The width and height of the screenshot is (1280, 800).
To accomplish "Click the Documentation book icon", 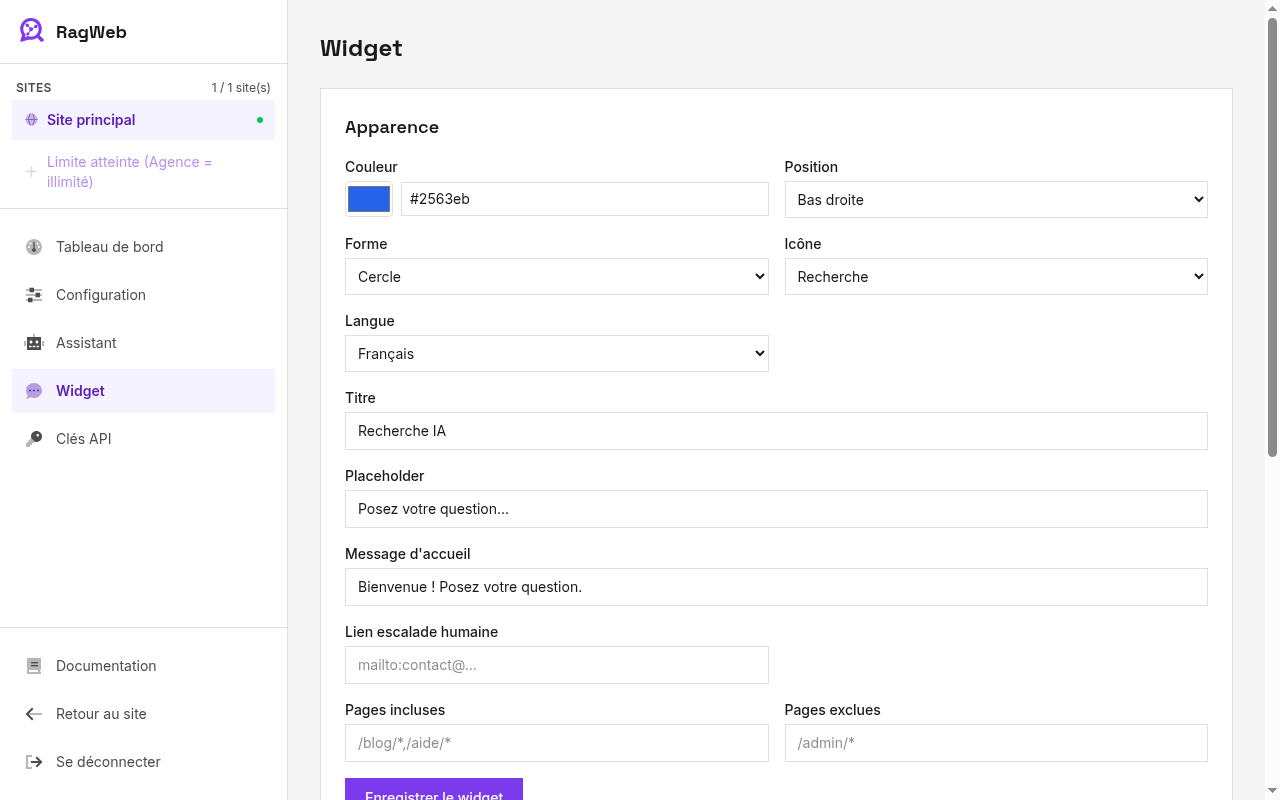I will pyautogui.click(x=34, y=666).
